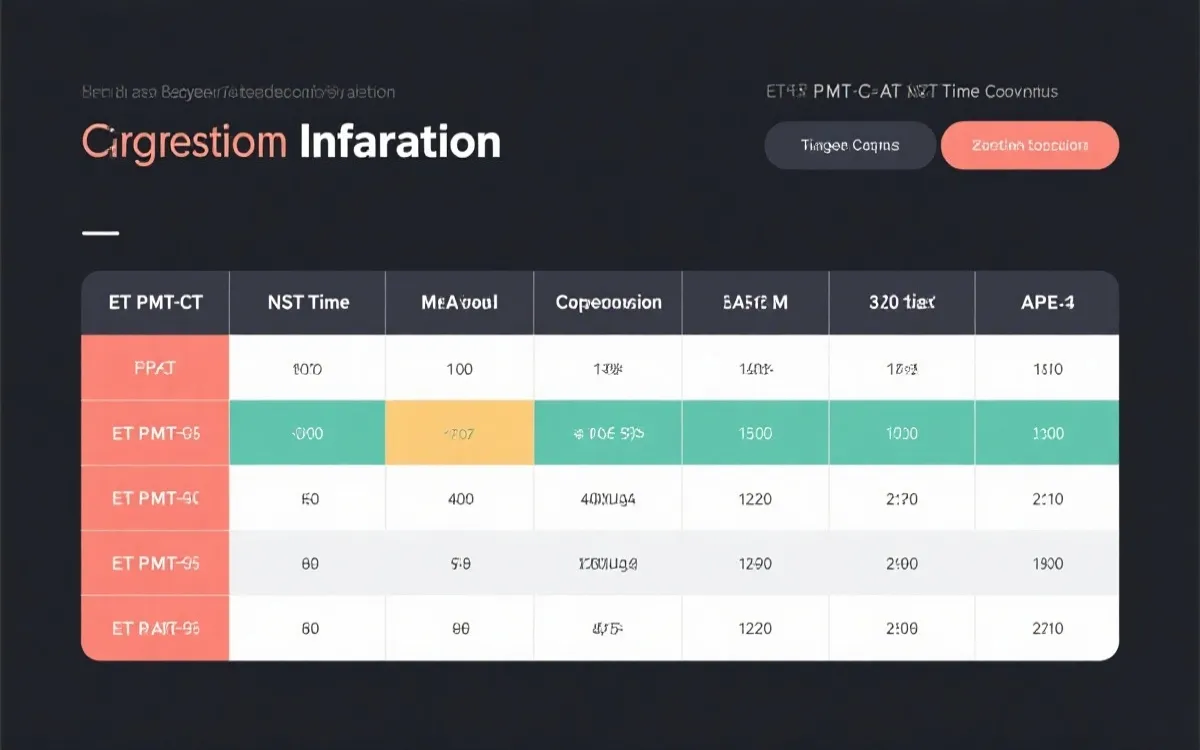Click the yellow highlighted cell in the green row
The height and width of the screenshot is (750, 1200).
(459, 434)
